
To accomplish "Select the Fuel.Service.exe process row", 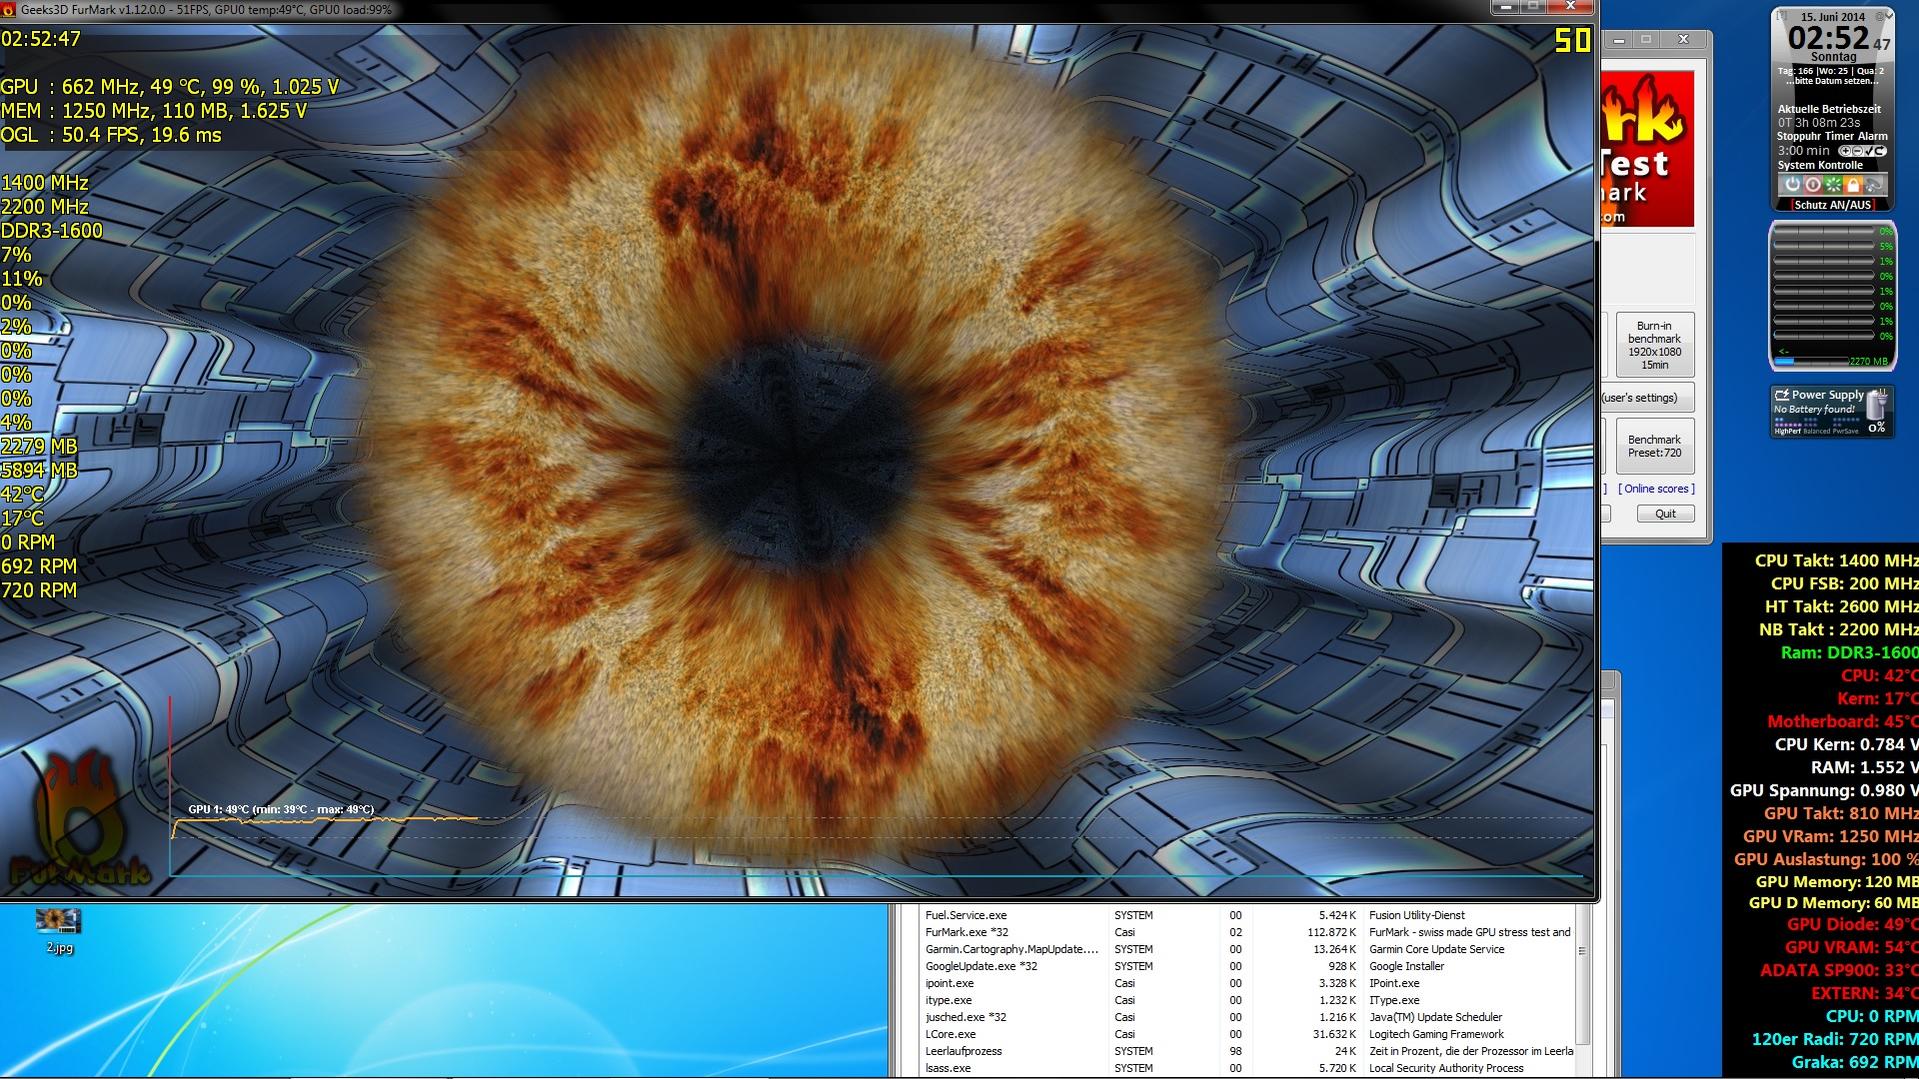I will [1247, 915].
